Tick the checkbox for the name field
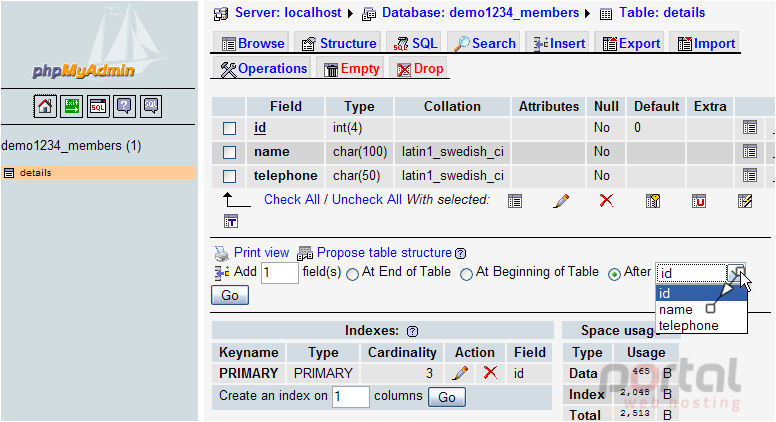Screen dimensions: 776x422 pos(229,152)
